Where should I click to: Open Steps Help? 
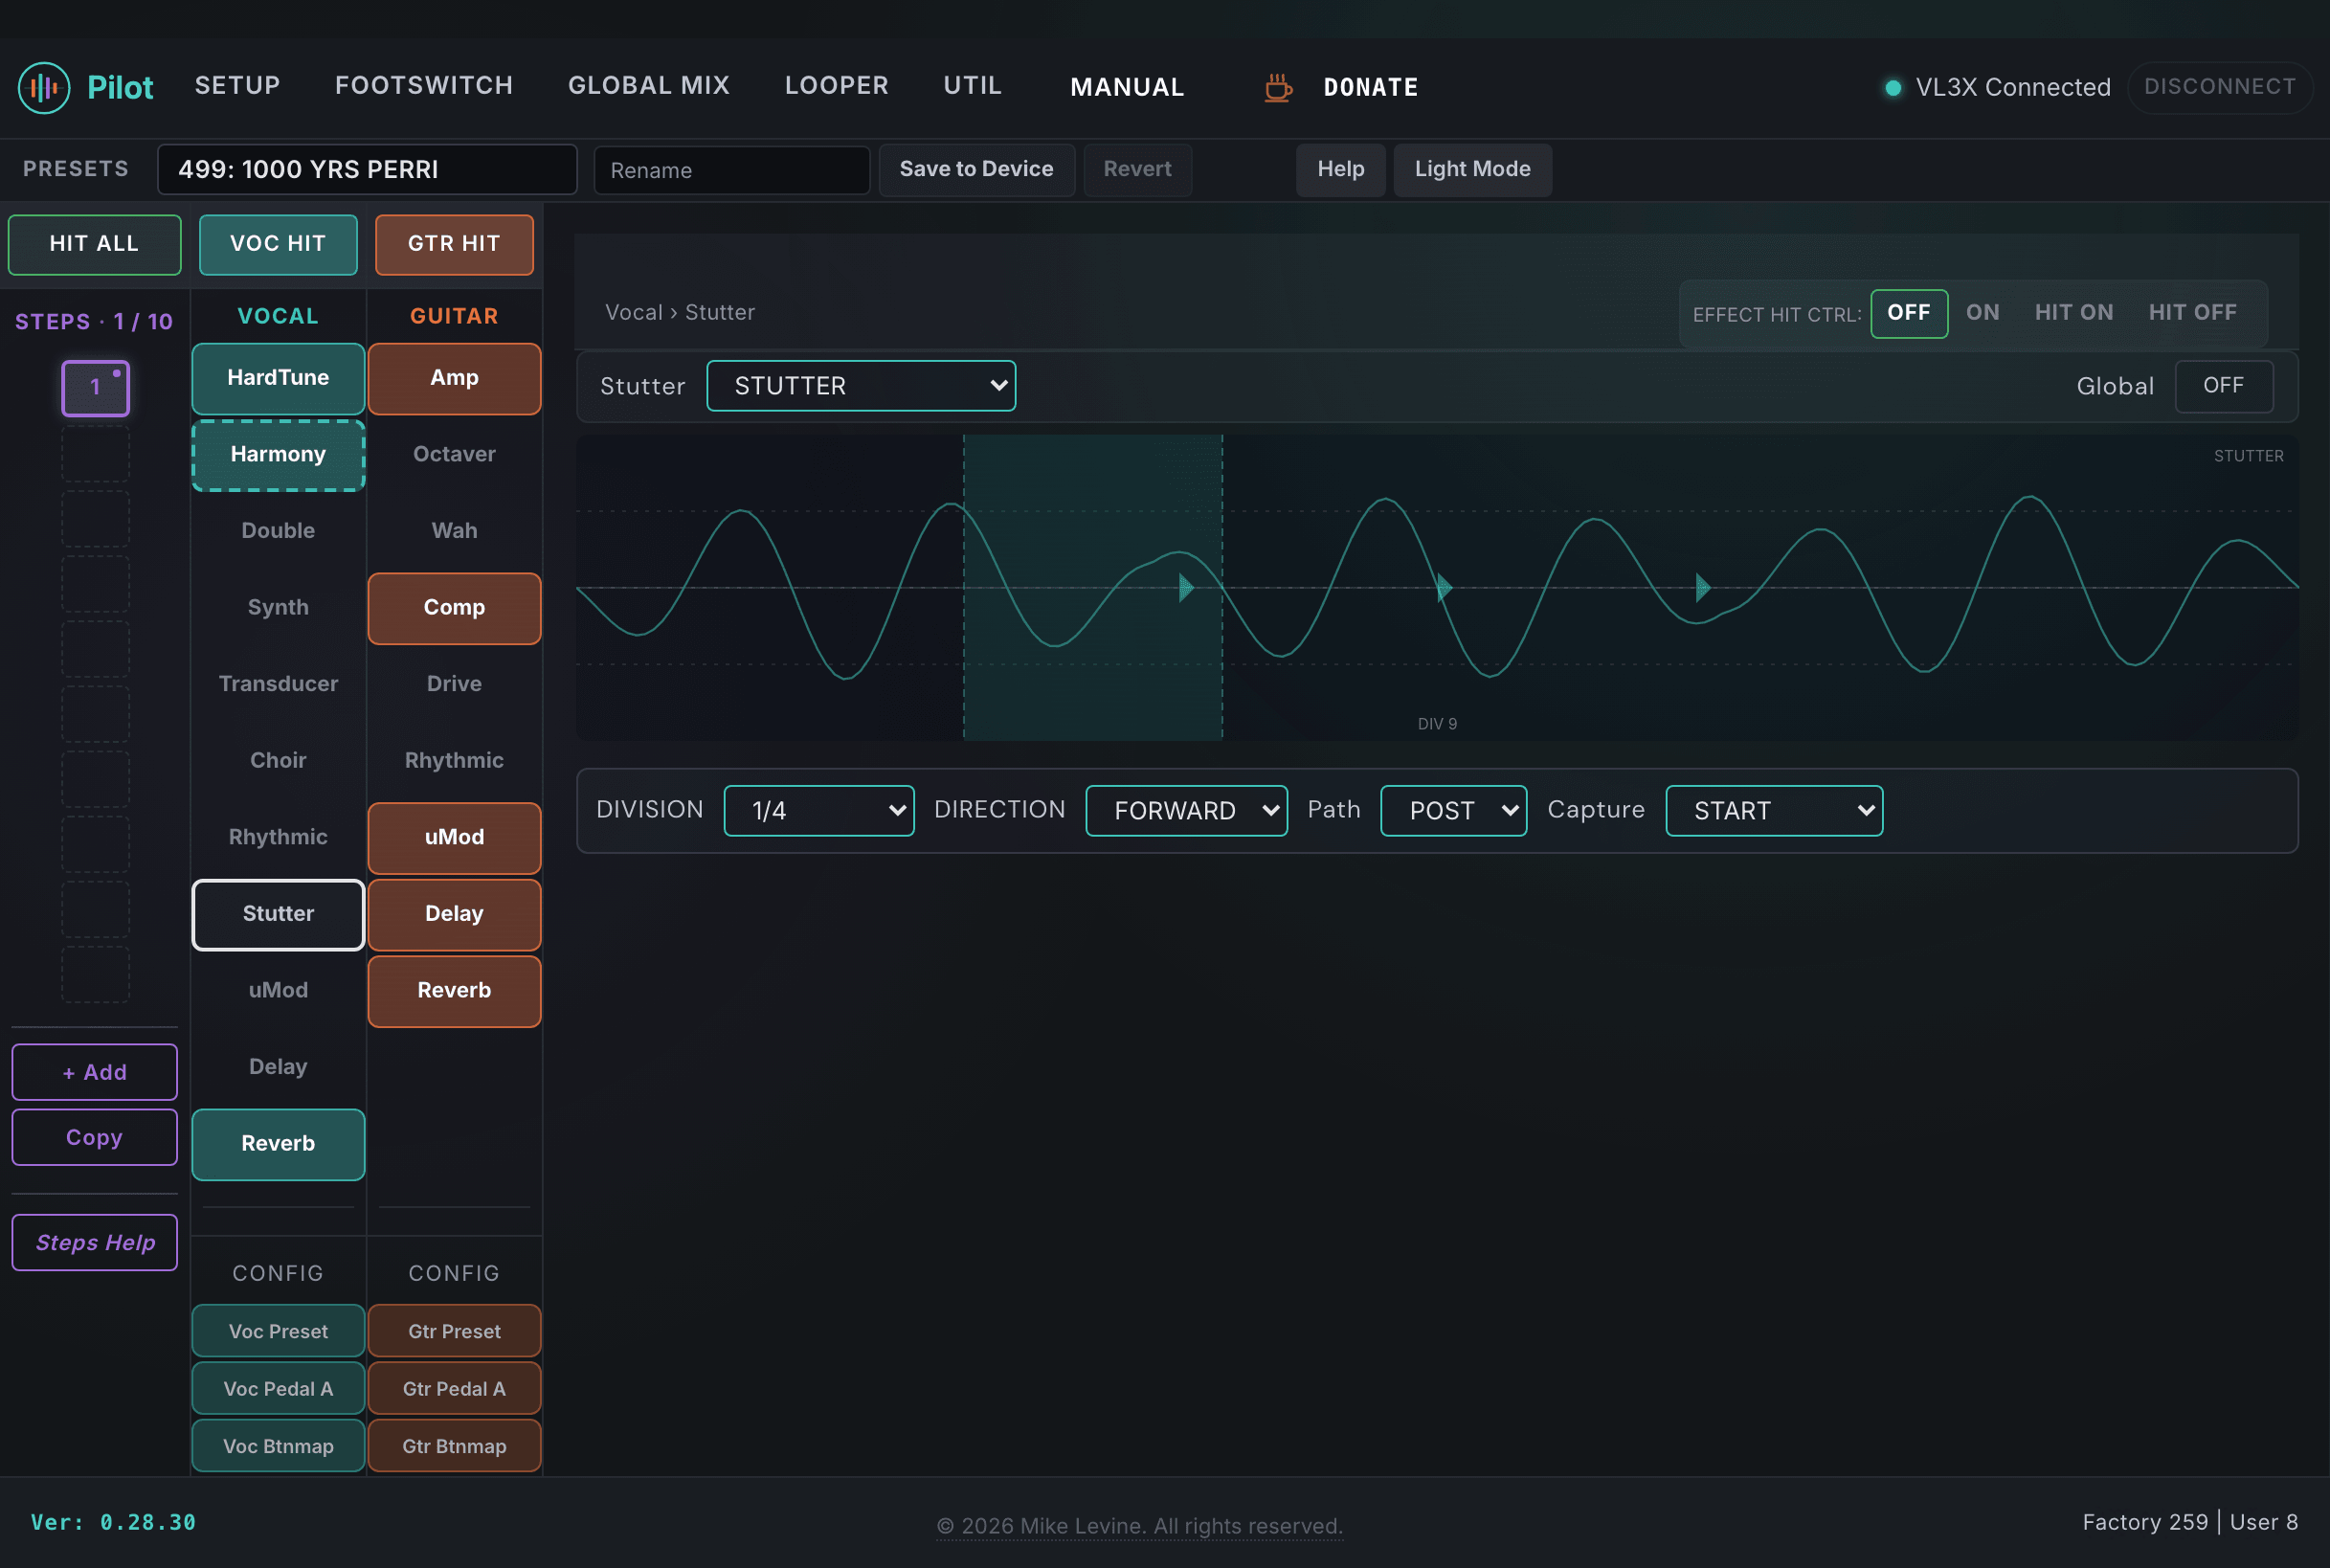click(x=94, y=1243)
